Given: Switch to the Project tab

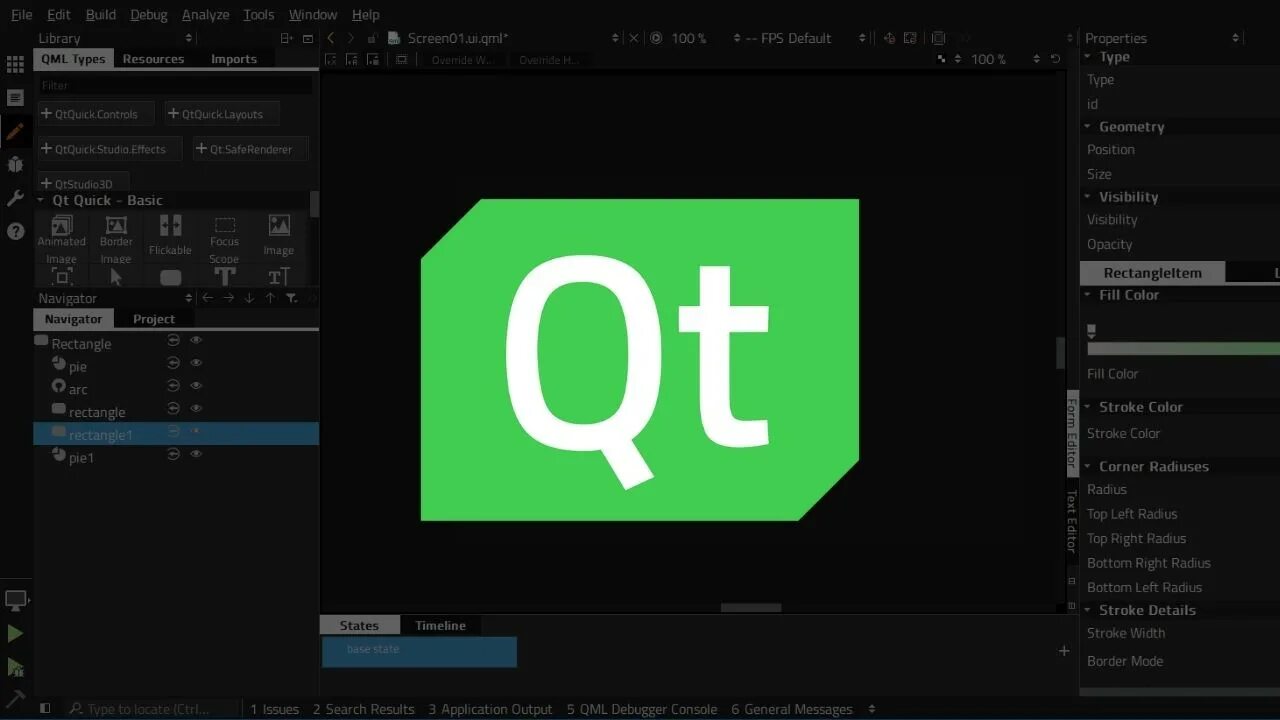Looking at the screenshot, I should (154, 319).
